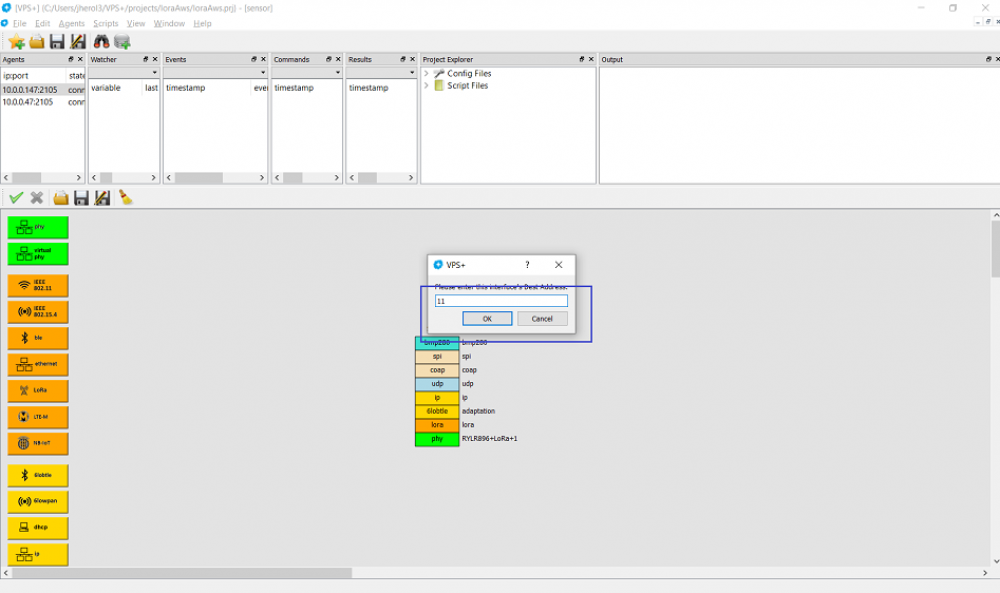
Task: Click Agents panel right scroll arrow
Action: [x=78, y=178]
